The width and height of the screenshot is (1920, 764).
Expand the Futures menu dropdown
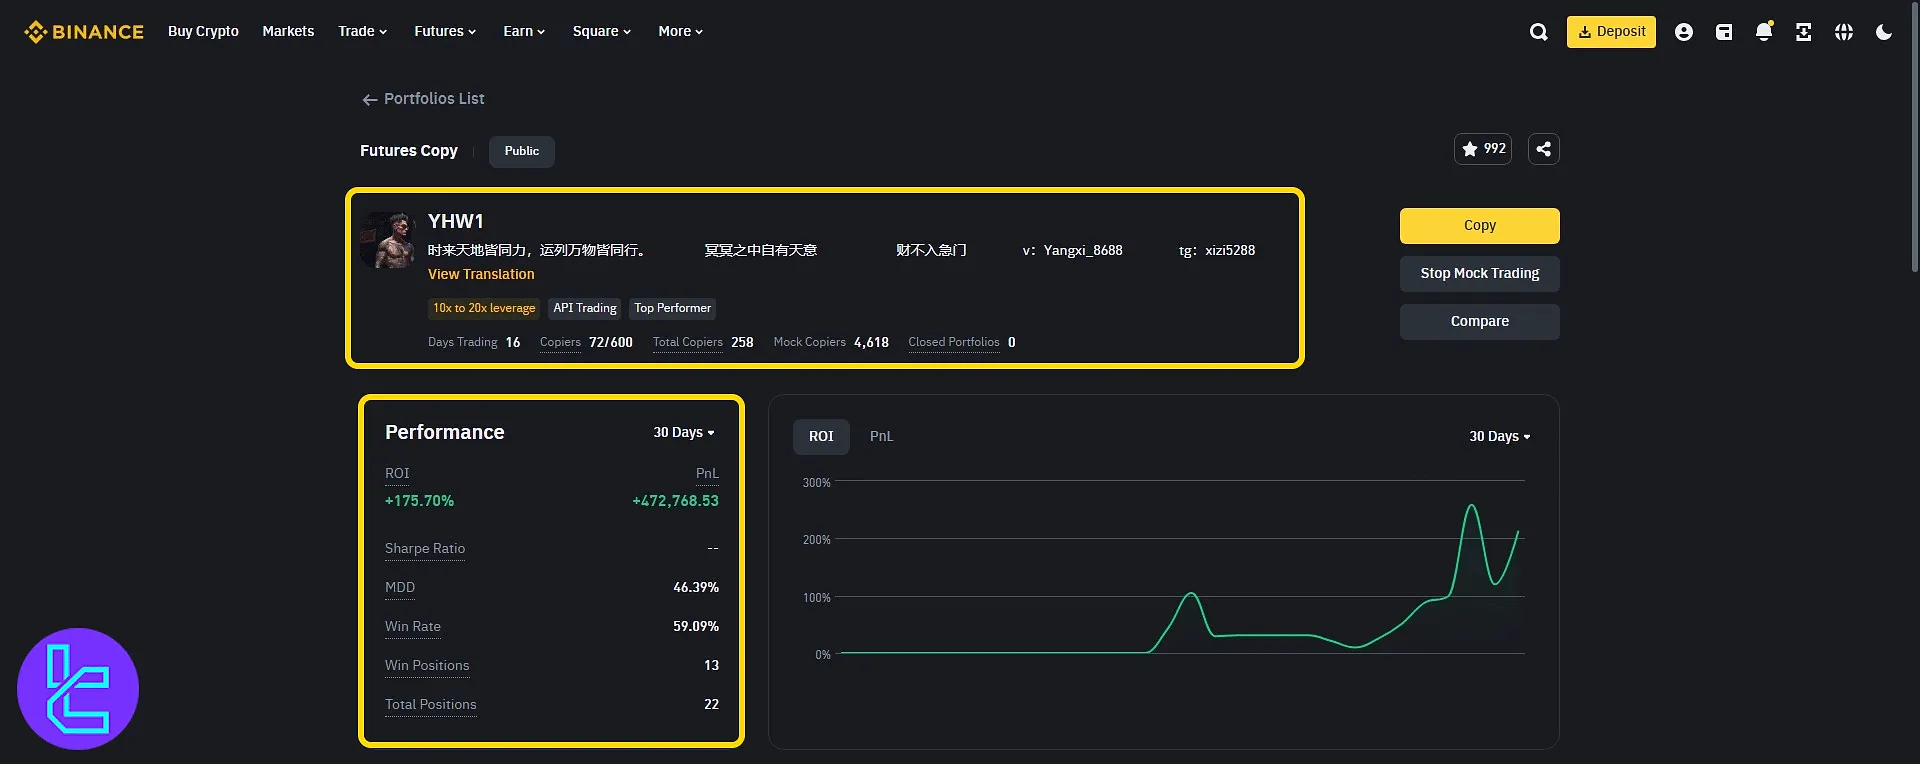tap(445, 32)
